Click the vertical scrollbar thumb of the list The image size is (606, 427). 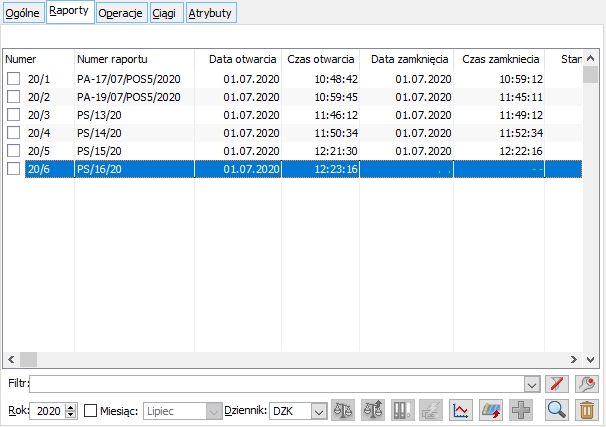coord(590,75)
